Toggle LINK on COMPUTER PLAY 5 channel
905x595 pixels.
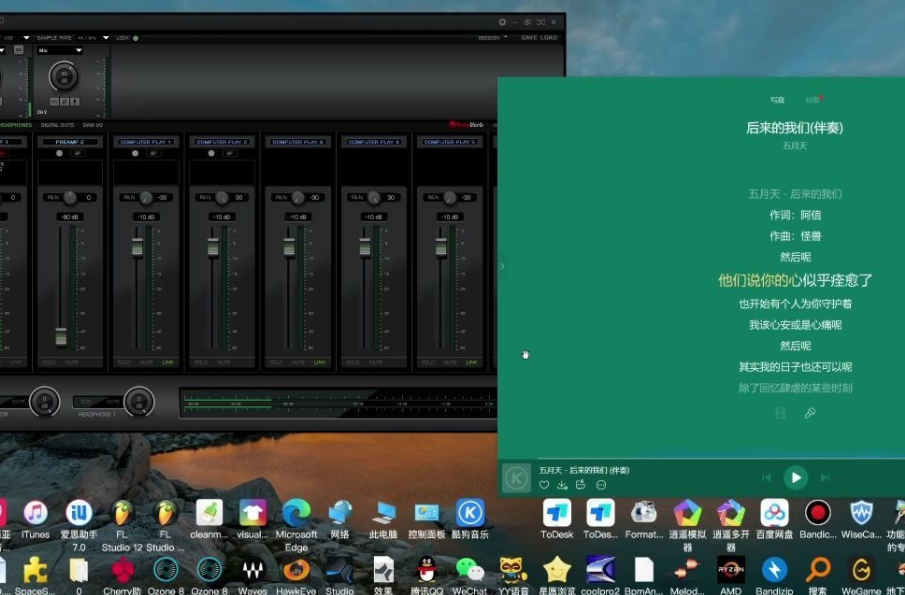coord(472,362)
